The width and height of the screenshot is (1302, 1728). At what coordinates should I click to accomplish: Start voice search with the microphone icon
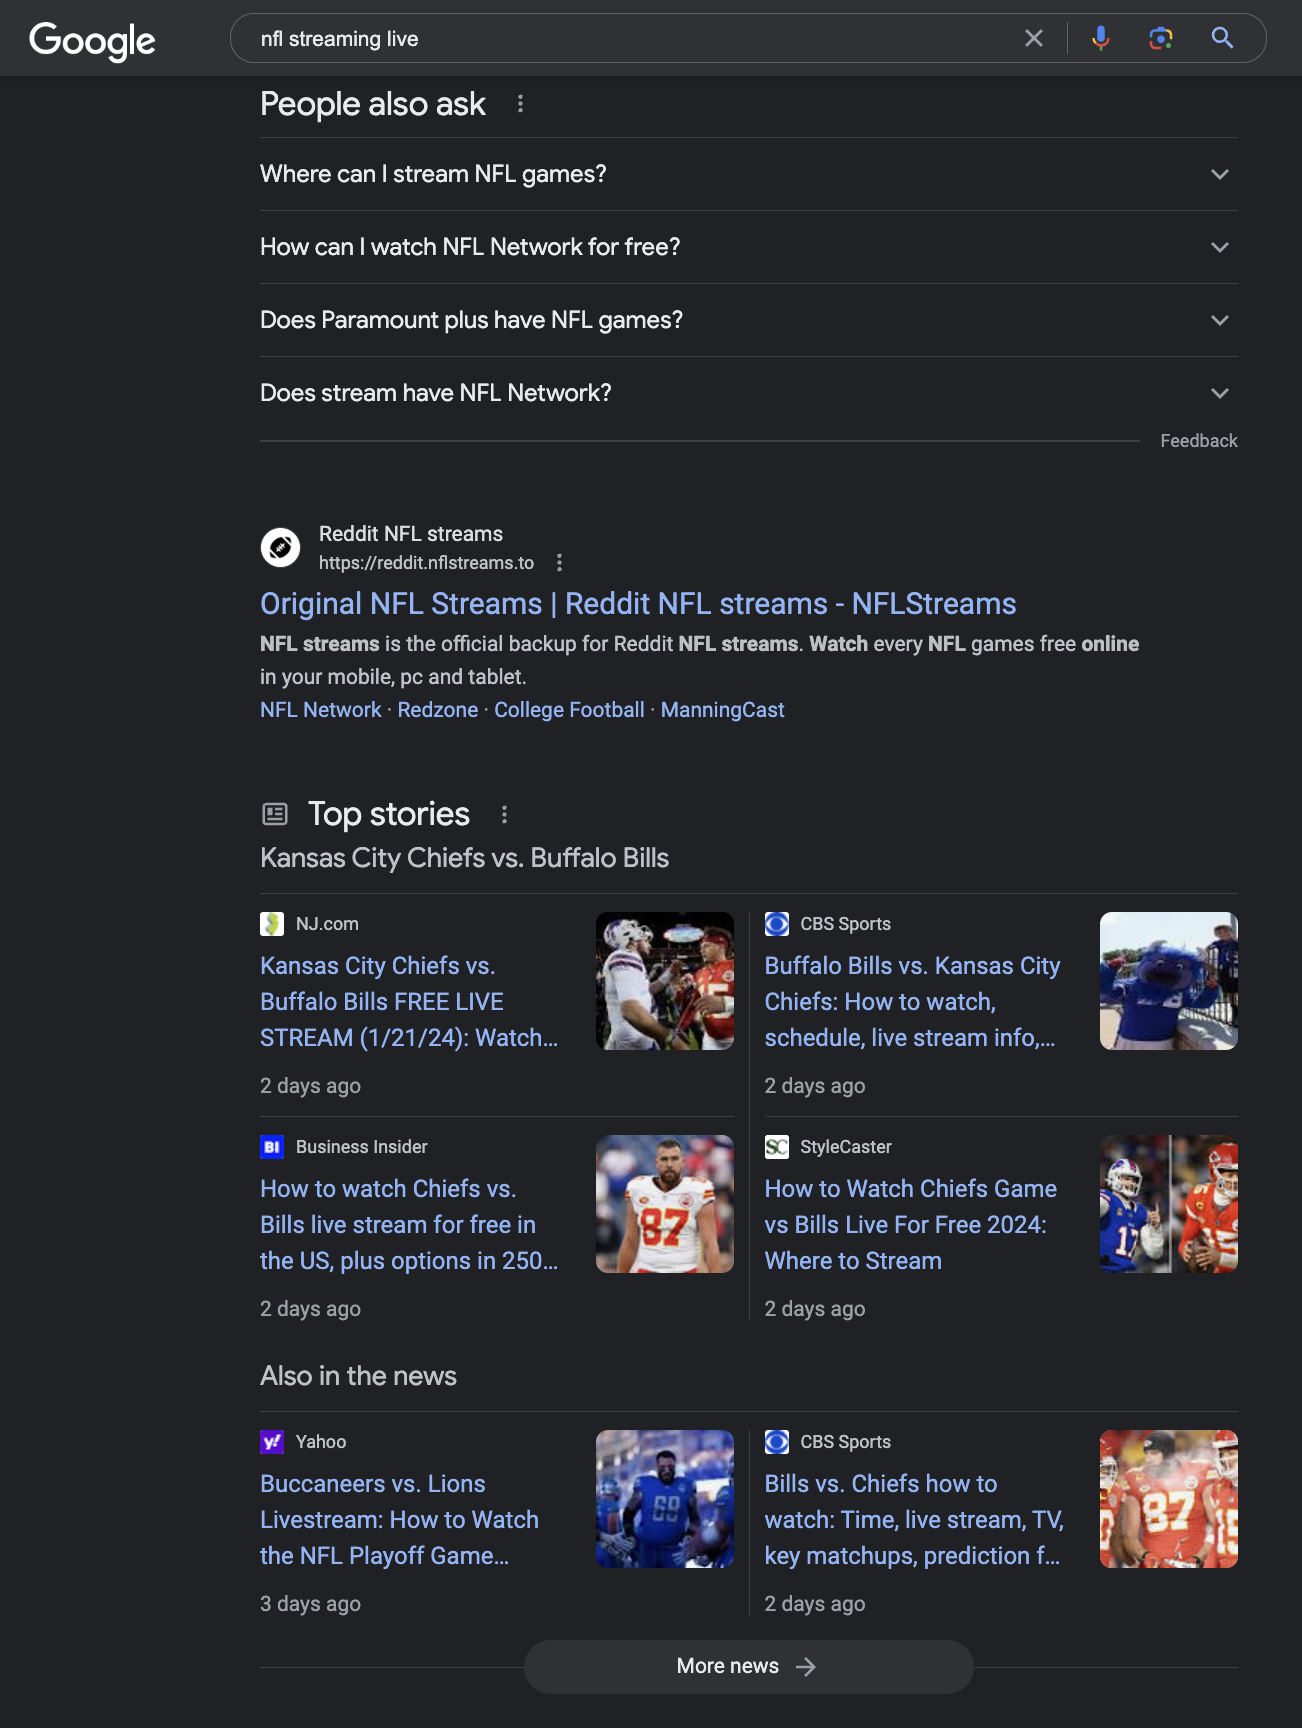pos(1100,38)
